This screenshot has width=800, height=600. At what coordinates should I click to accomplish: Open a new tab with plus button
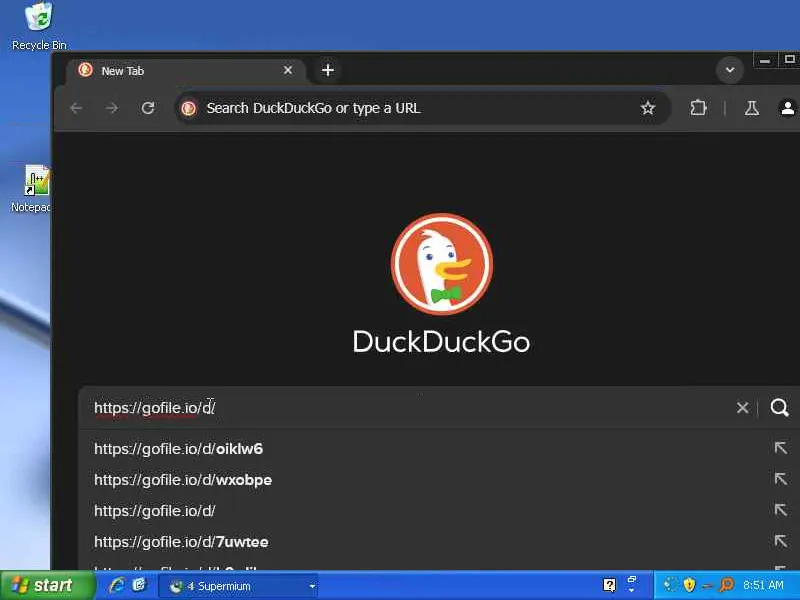(328, 70)
